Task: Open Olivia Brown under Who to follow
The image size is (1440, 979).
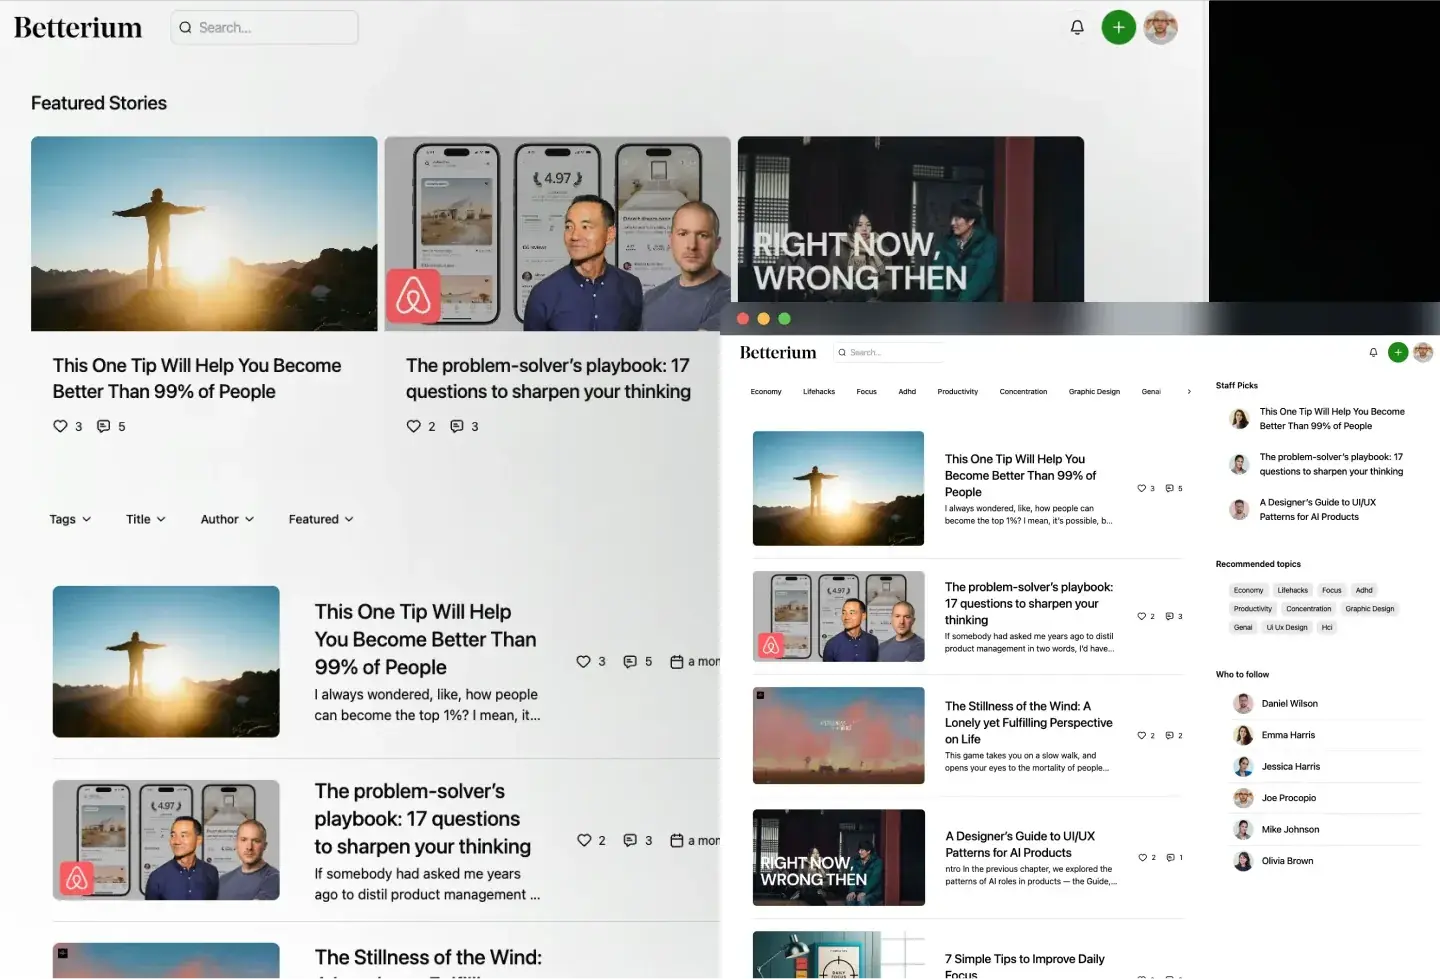Action: pos(1287,861)
